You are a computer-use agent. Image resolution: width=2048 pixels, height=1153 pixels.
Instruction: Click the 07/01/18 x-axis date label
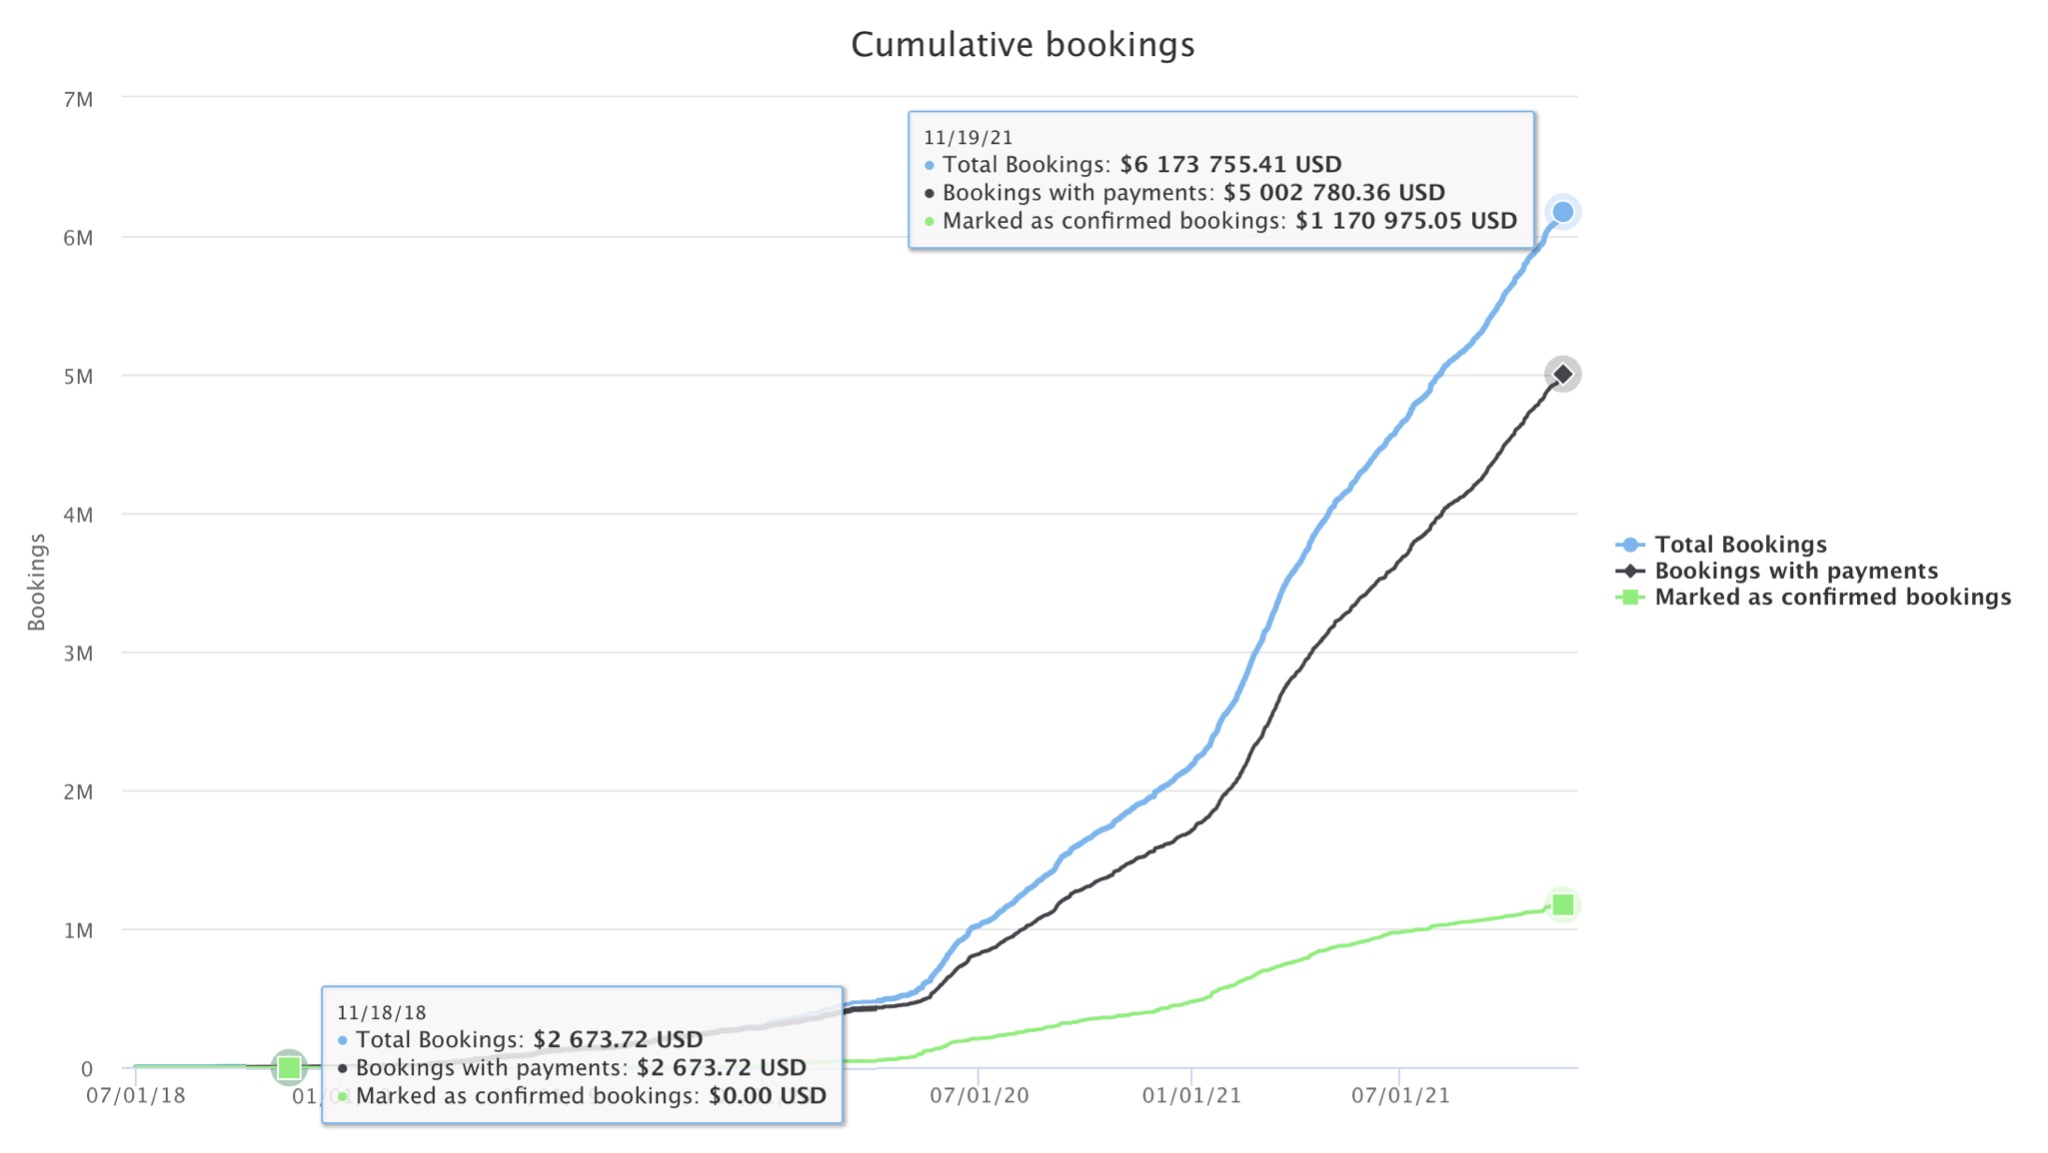[136, 1095]
